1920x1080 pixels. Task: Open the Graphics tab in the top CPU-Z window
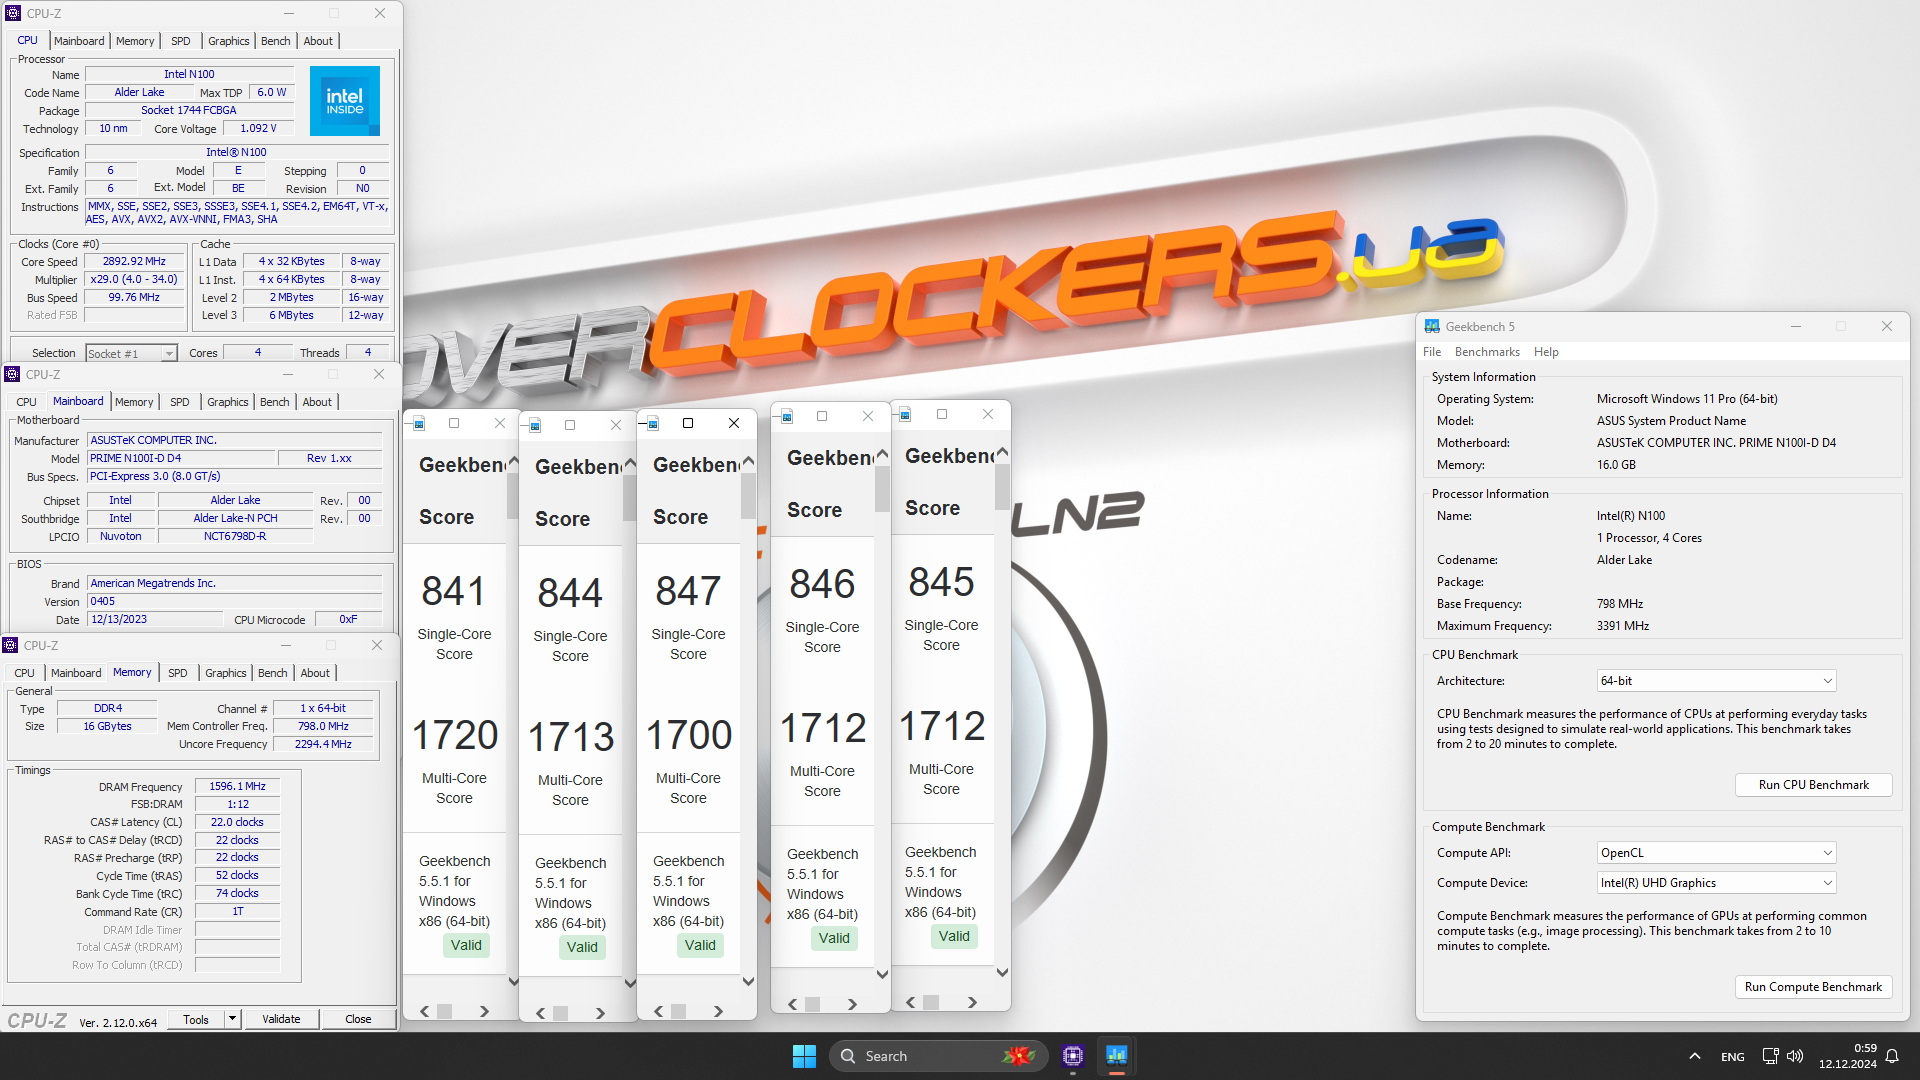pos(229,41)
